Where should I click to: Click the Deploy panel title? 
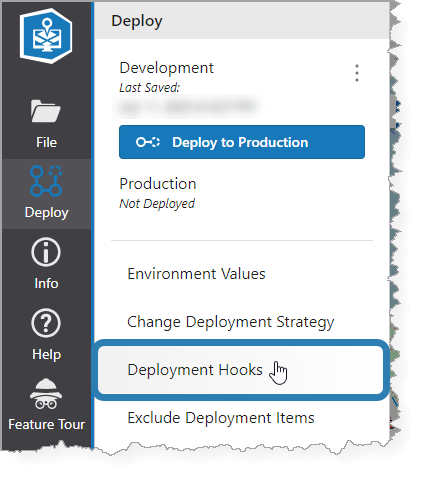137,21
